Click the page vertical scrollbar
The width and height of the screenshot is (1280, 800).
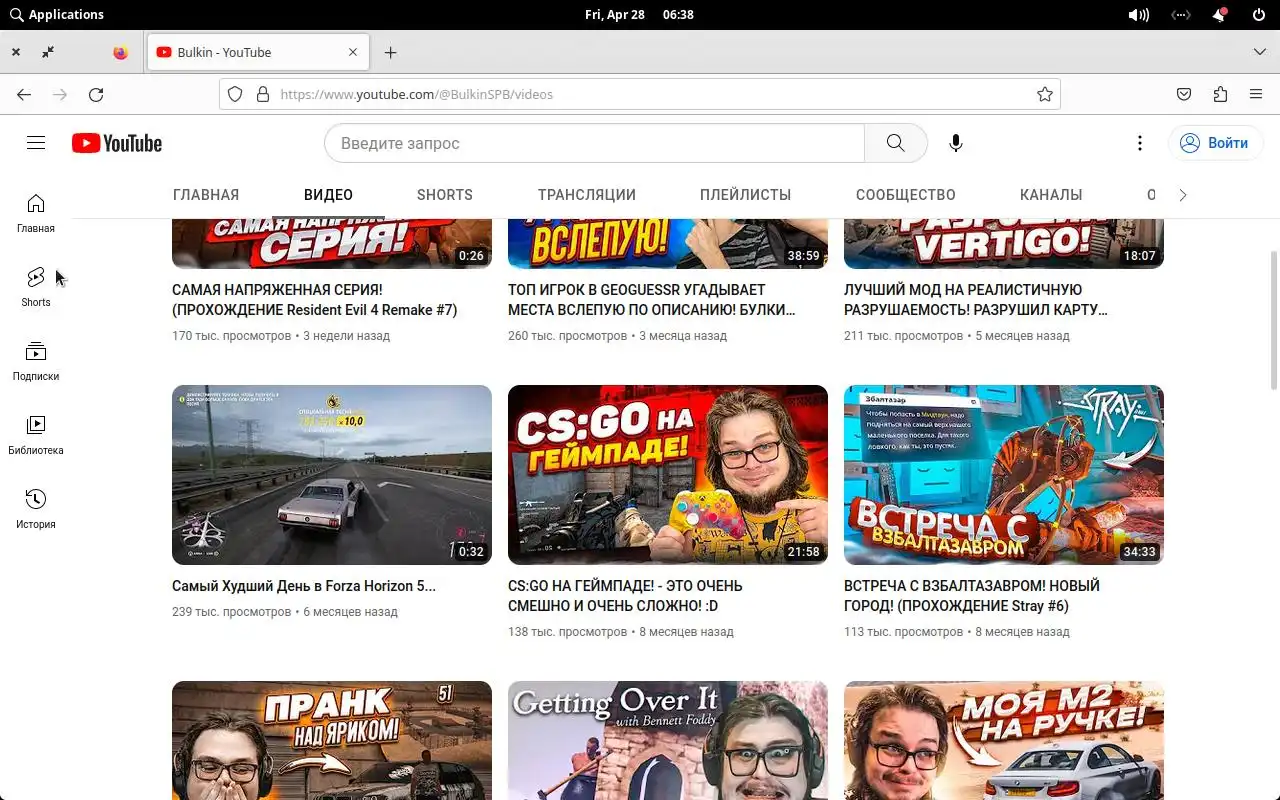coord(1273,320)
